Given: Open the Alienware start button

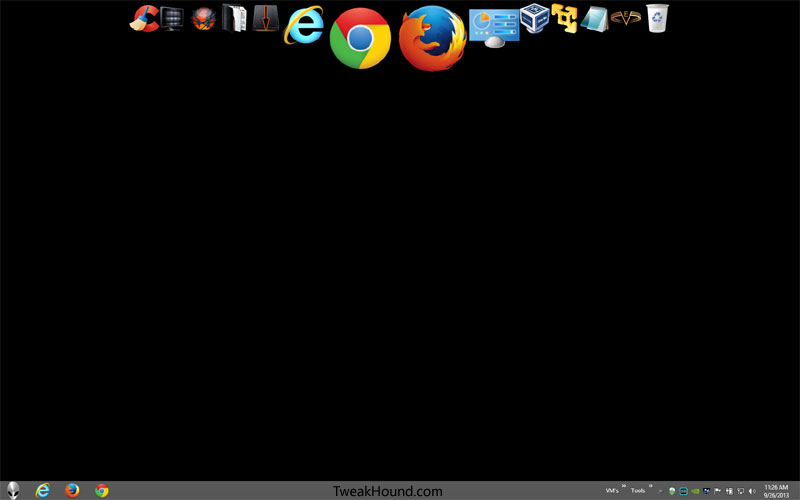Looking at the screenshot, I should point(13,490).
